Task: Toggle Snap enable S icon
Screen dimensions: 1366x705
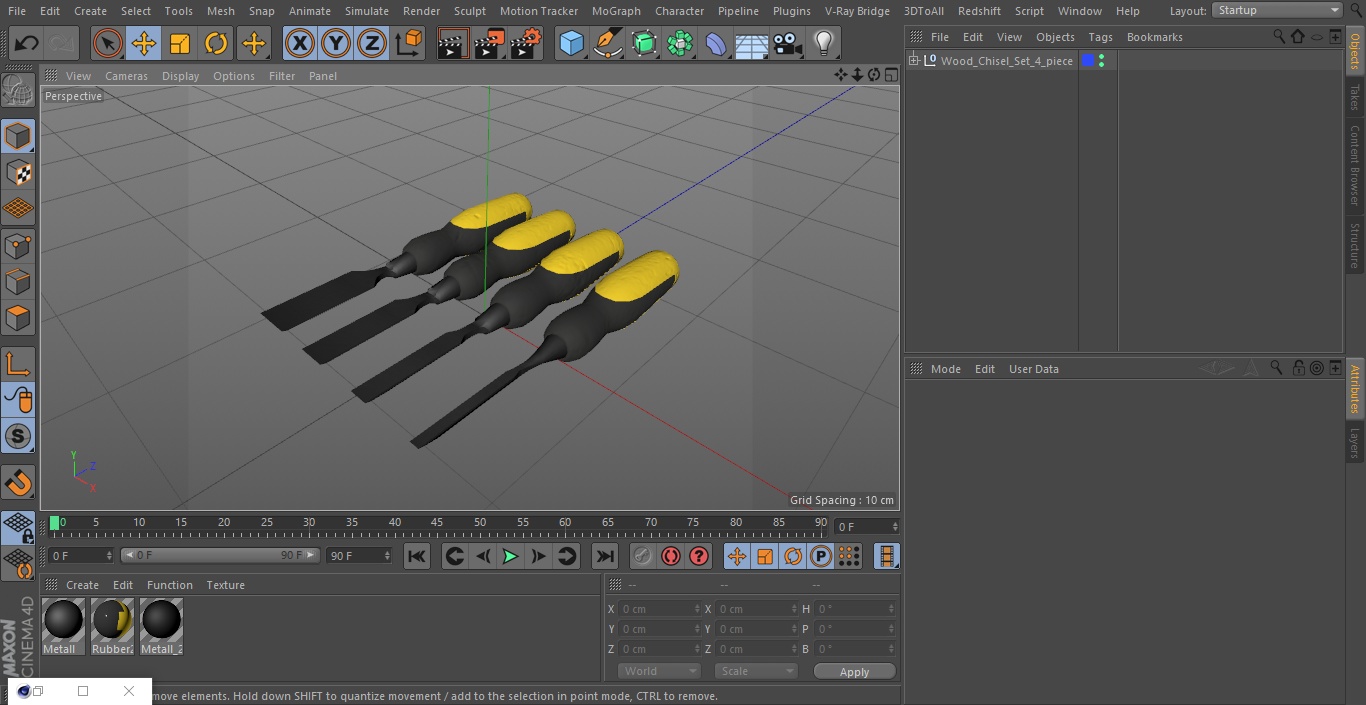Action: point(18,436)
